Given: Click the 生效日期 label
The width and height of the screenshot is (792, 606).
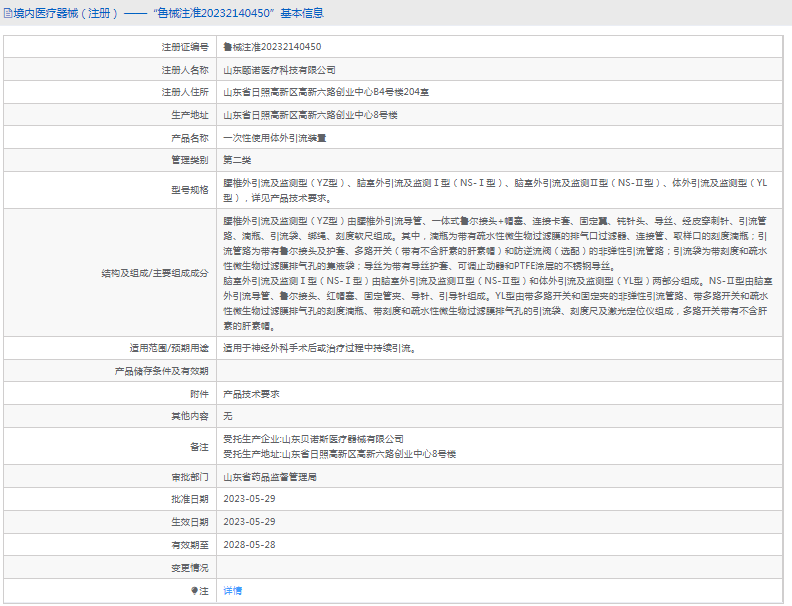Looking at the screenshot, I should coord(189,522).
